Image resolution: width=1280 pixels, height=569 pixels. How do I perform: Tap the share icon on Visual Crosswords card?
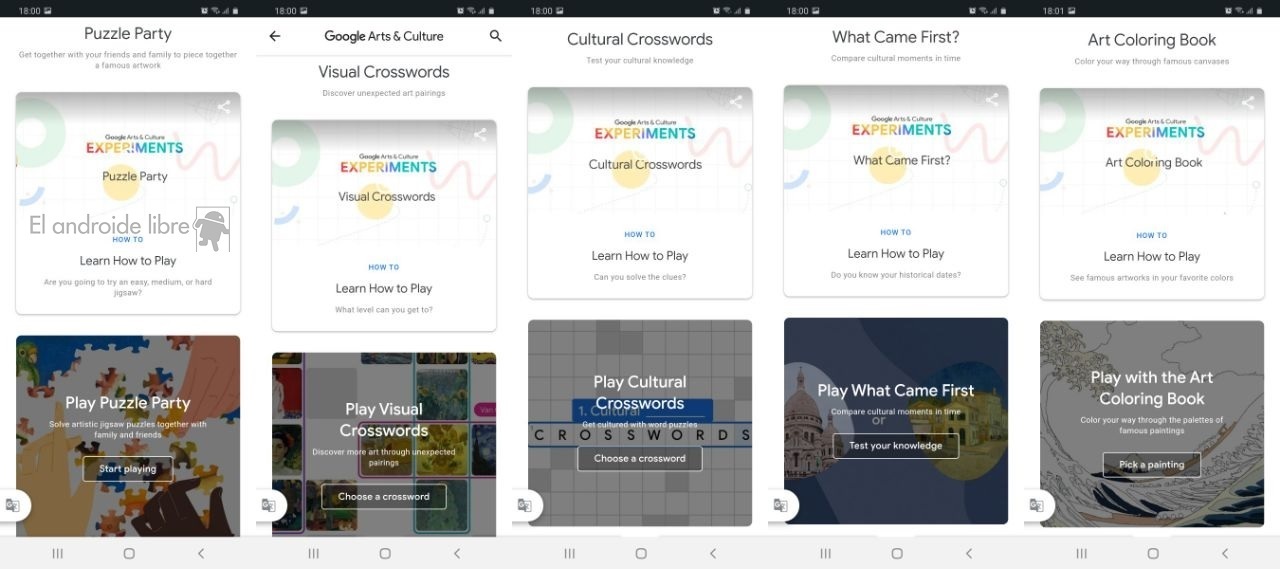pyautogui.click(x=480, y=134)
